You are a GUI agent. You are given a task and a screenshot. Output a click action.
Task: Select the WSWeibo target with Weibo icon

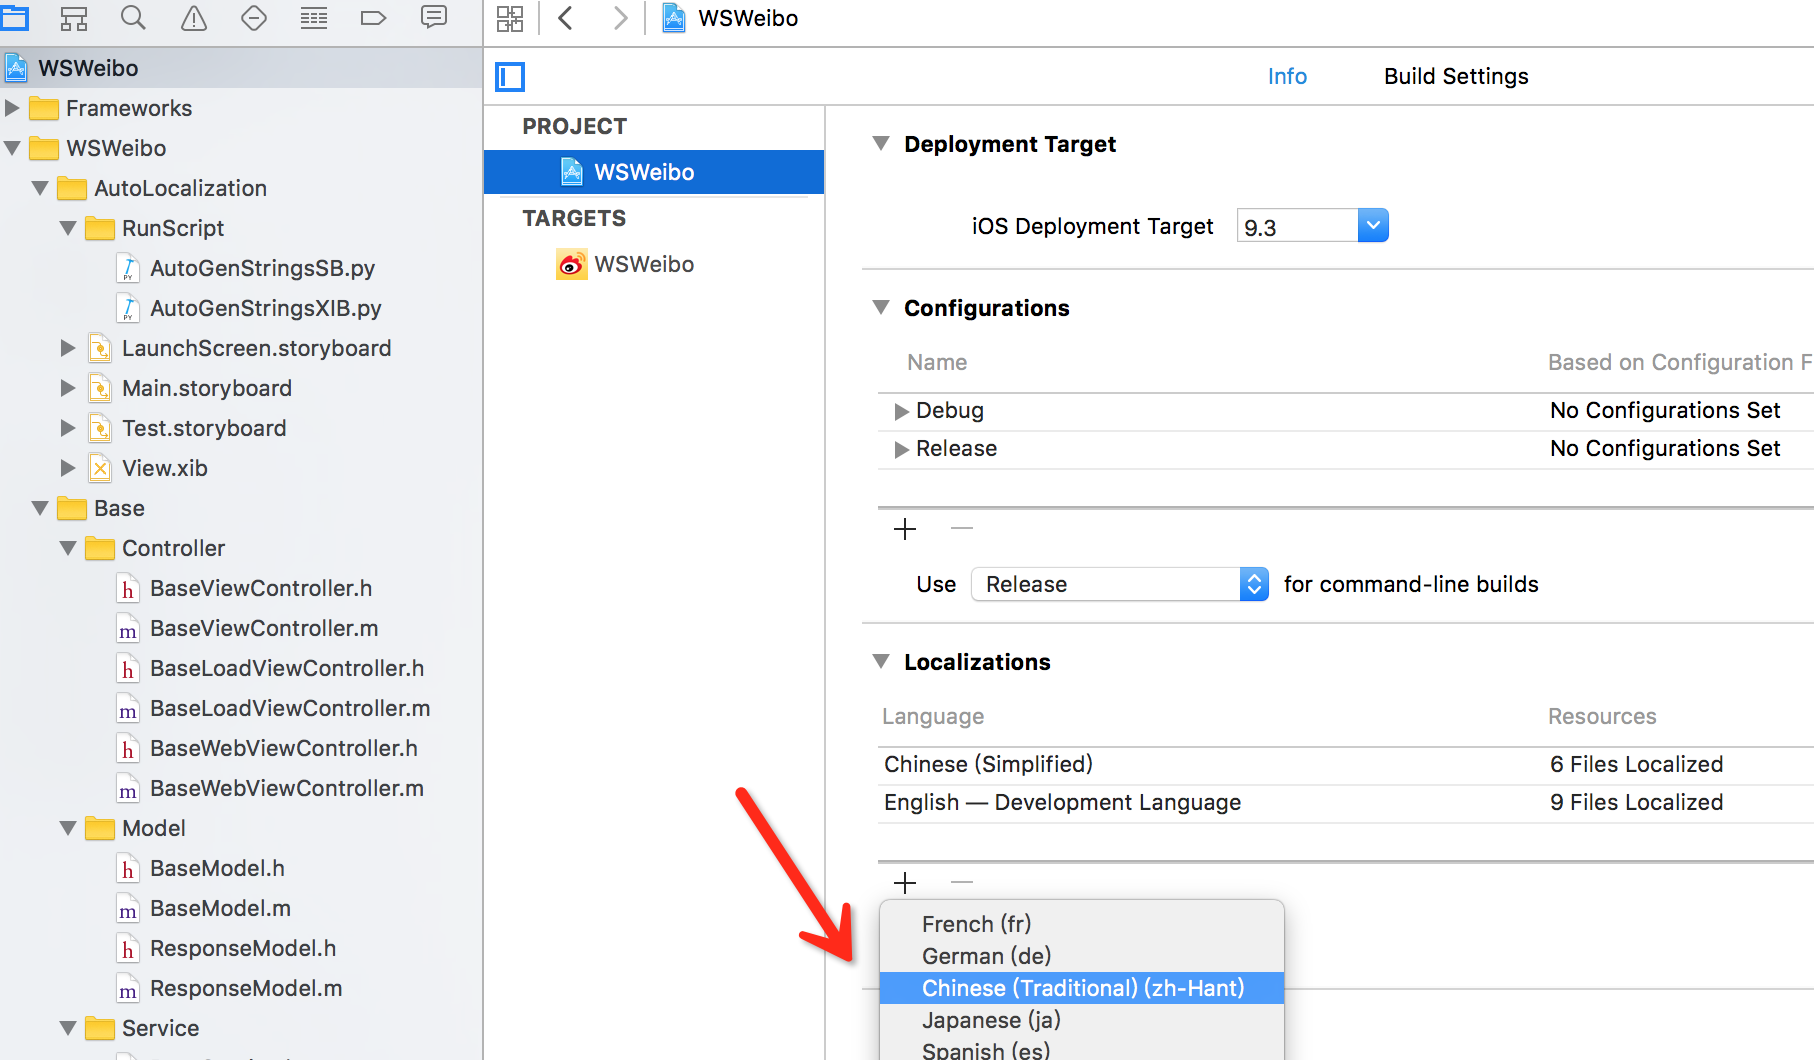pyautogui.click(x=626, y=264)
